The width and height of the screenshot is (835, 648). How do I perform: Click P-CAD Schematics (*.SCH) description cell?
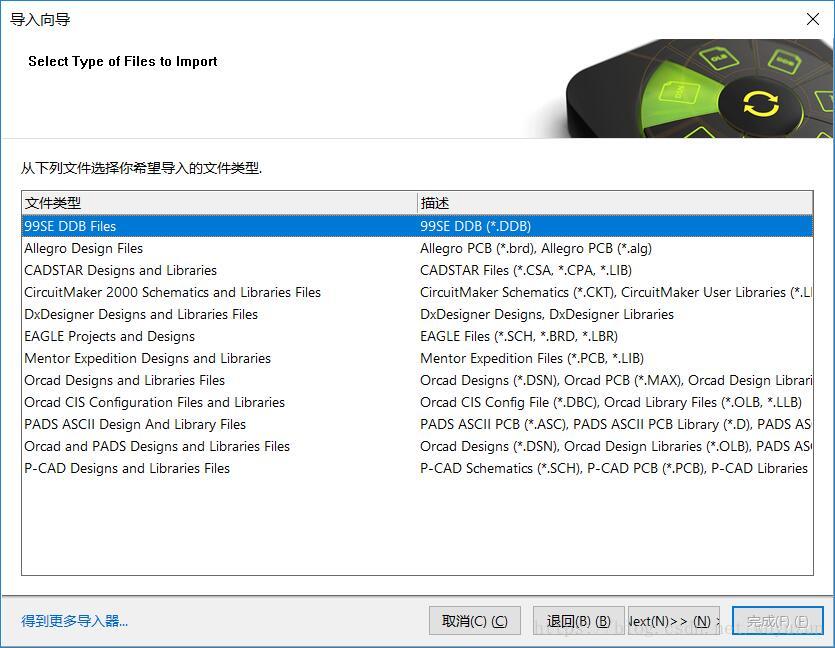pos(616,468)
